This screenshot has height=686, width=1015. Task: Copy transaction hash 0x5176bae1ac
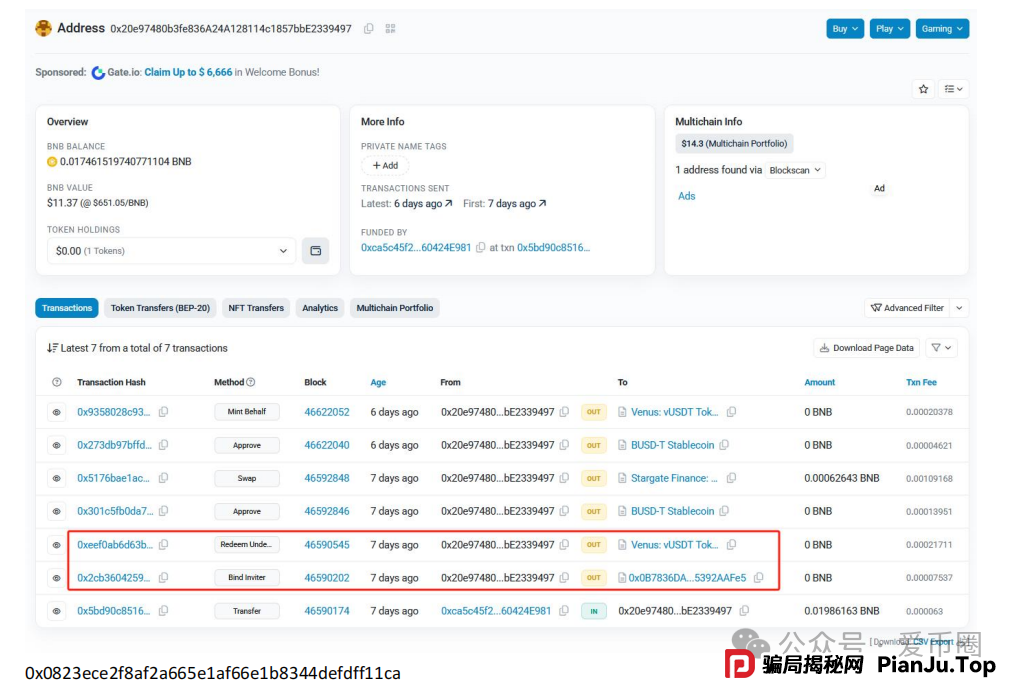click(x=163, y=478)
